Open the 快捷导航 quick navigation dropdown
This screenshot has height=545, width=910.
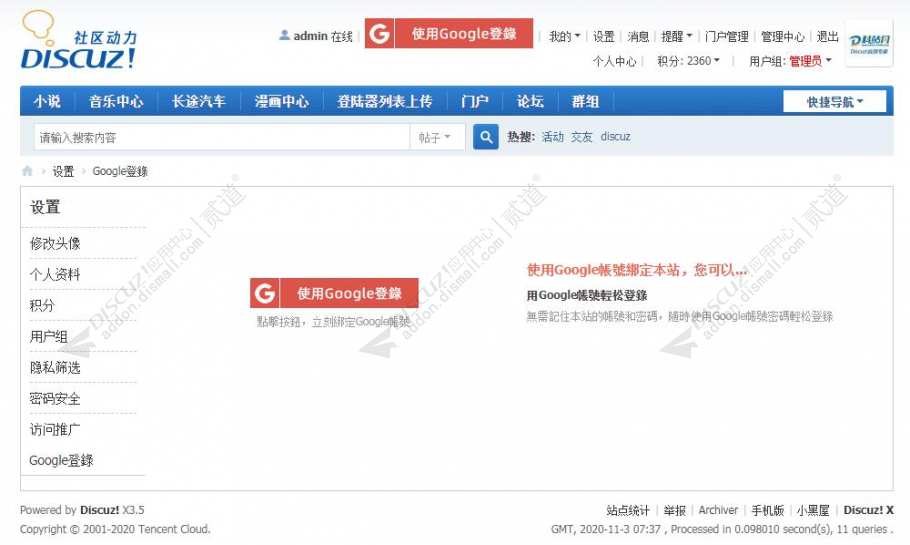835,102
